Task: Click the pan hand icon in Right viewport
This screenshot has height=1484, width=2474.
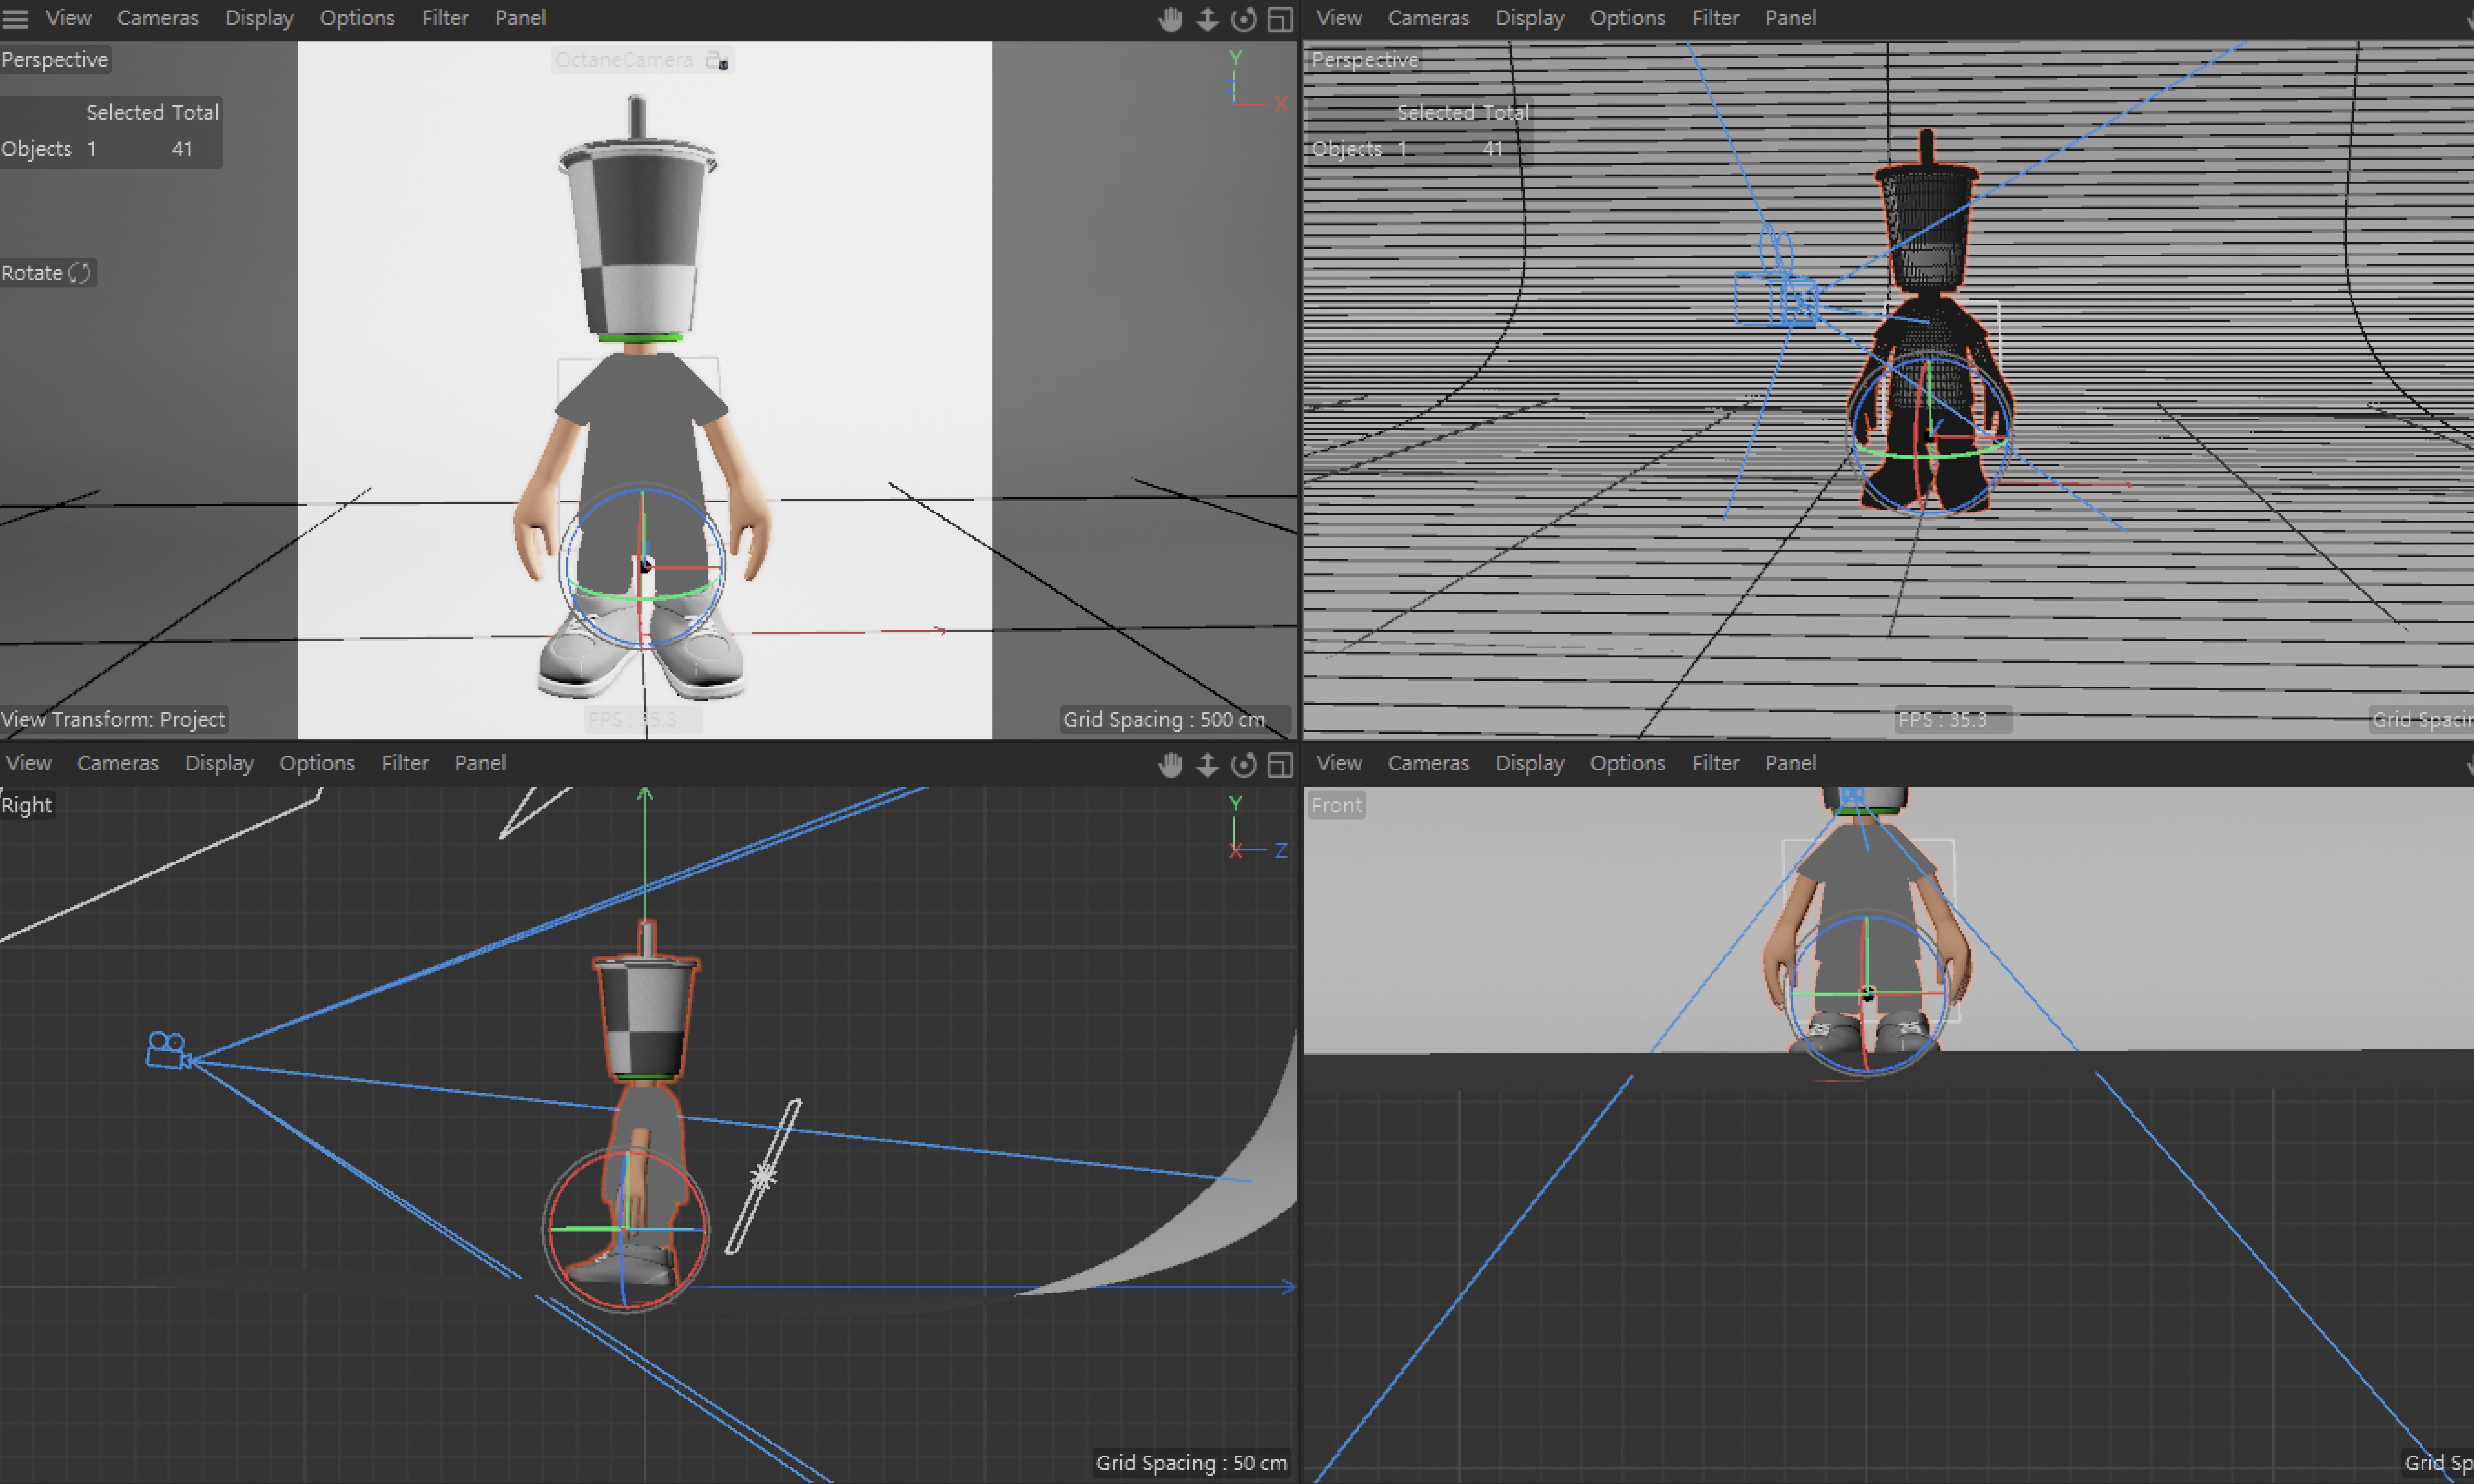Action: (1170, 765)
